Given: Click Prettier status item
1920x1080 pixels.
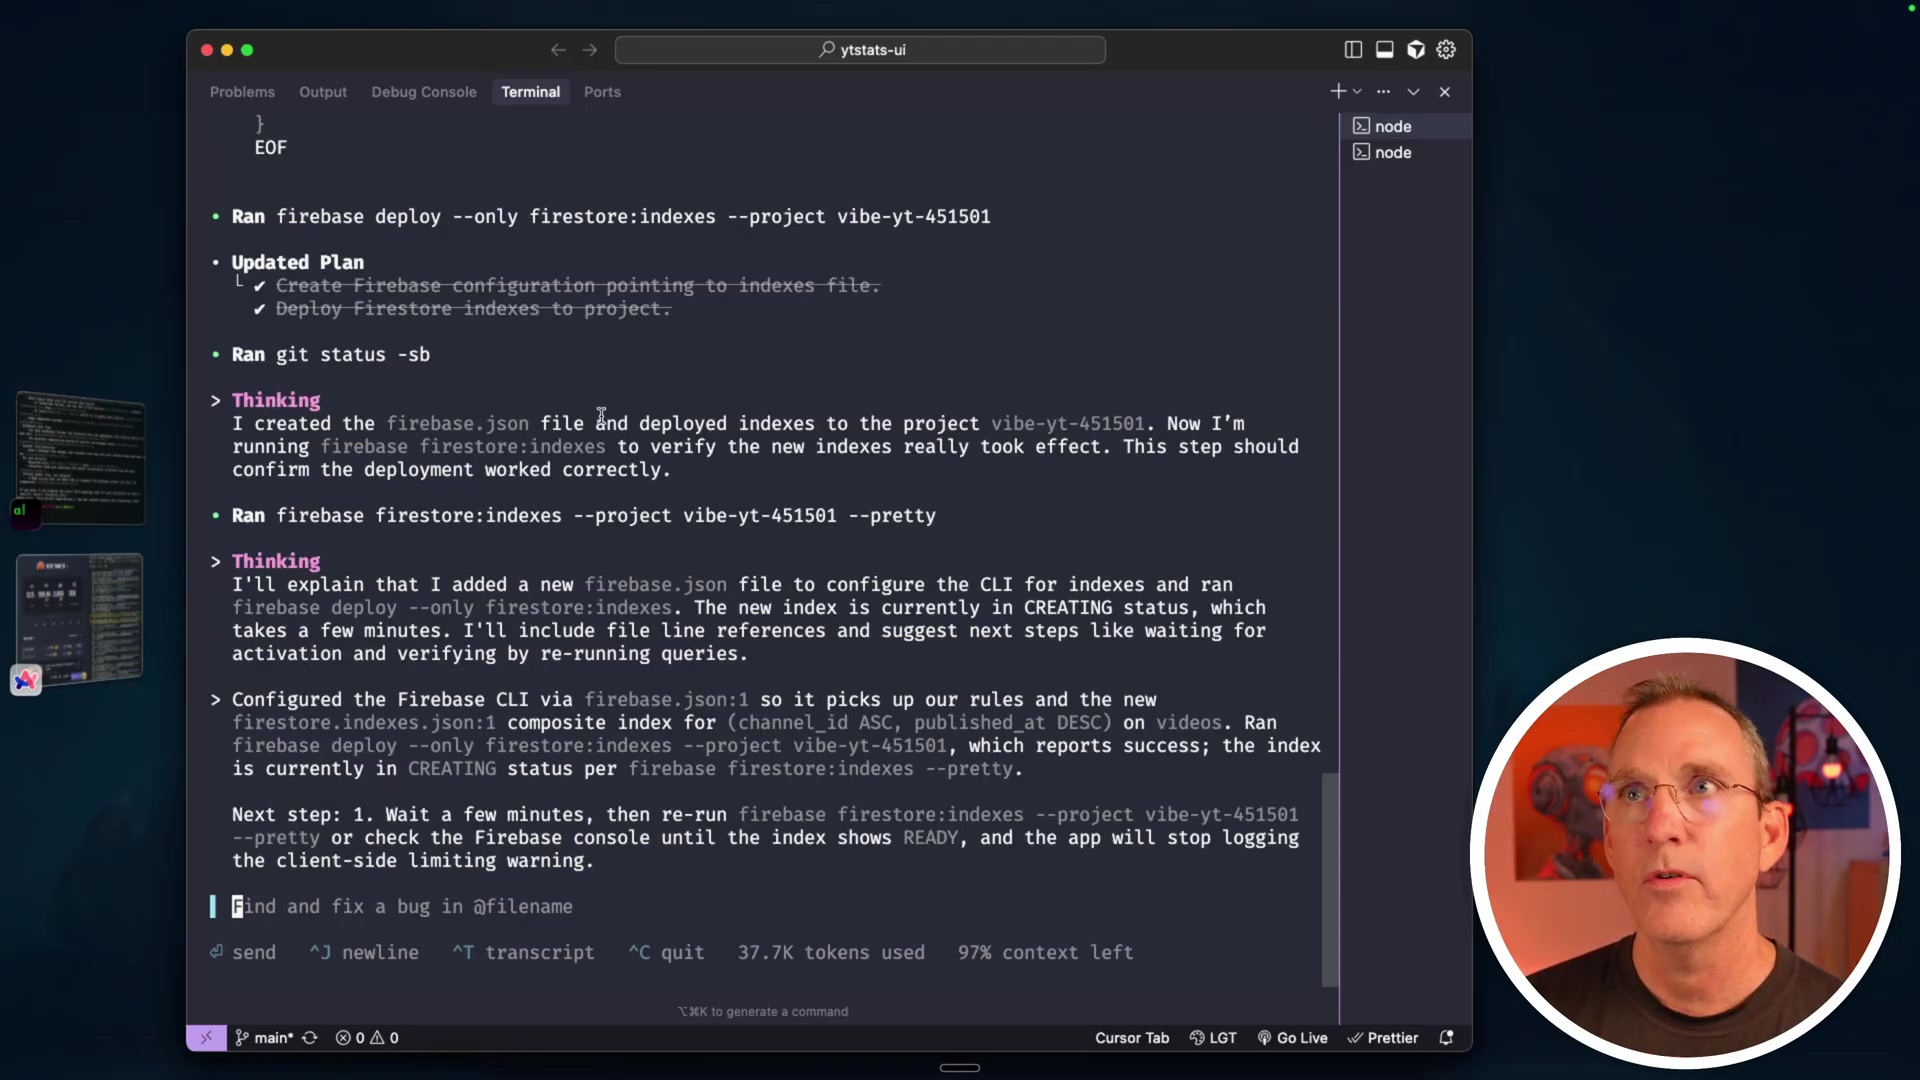Looking at the screenshot, I should point(1383,1038).
